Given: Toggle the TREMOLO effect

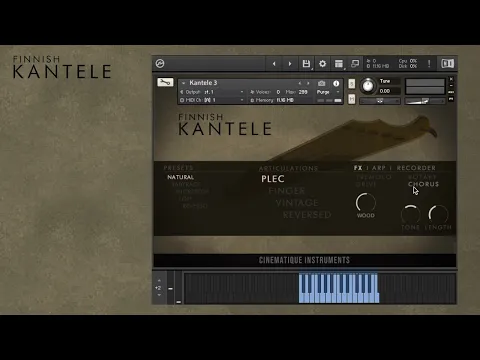Looking at the screenshot, I should coord(374,177).
